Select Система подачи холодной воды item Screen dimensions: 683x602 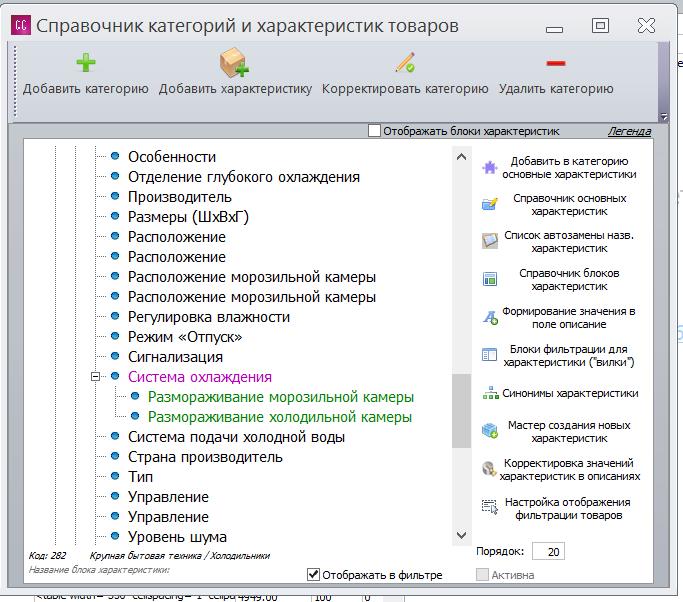(236, 437)
